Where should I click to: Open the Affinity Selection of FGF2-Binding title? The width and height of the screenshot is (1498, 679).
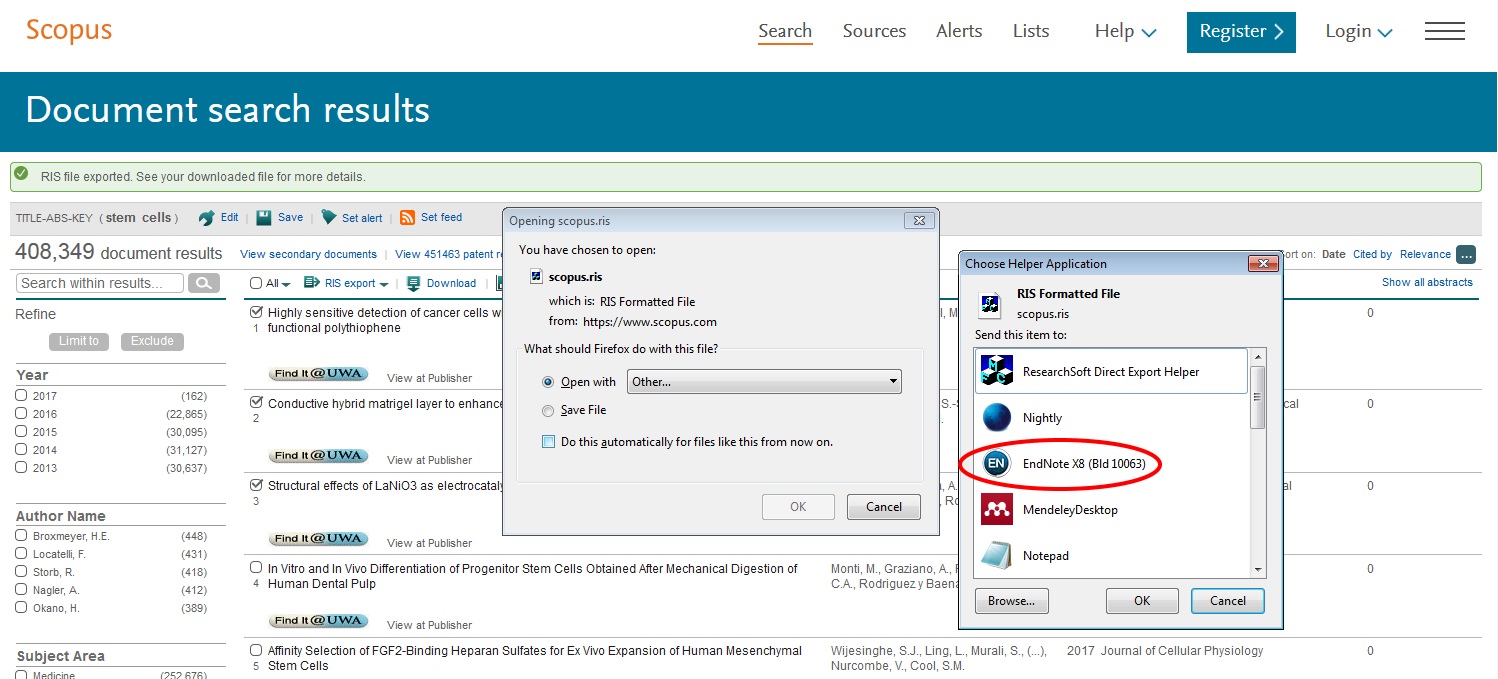coord(535,658)
